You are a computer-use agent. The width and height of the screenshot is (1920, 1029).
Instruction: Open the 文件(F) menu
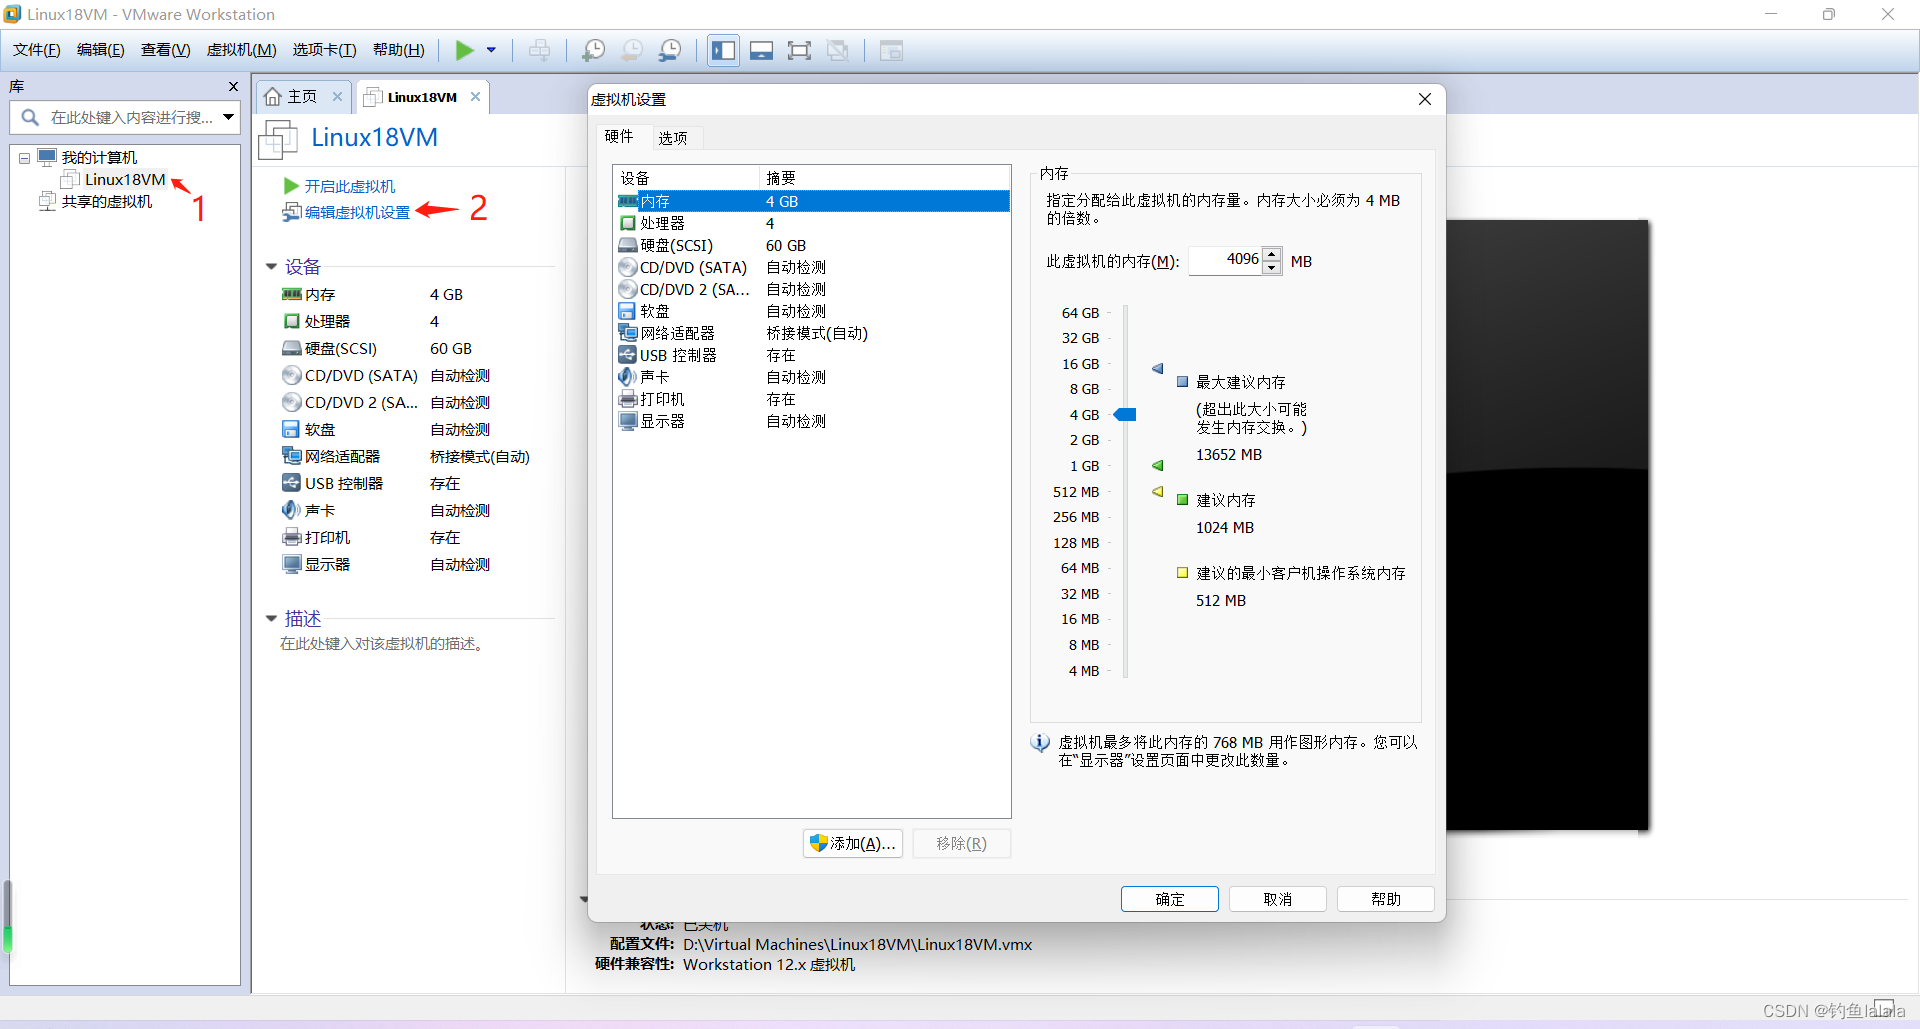(x=37, y=50)
